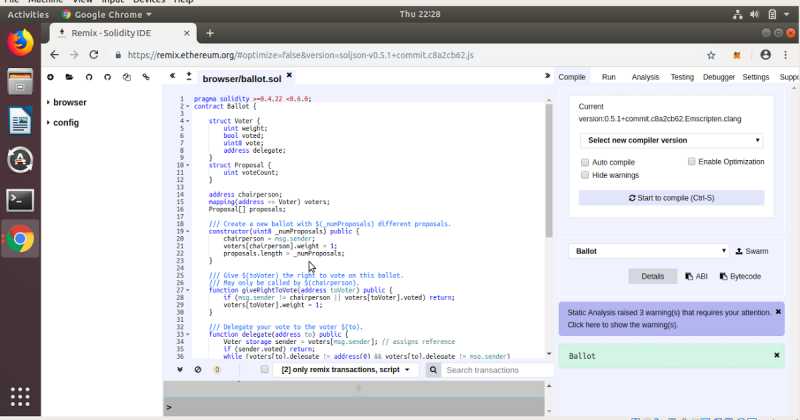Open Software Updater from the dock
Viewport: 800px width, 420px height.
coord(20,160)
